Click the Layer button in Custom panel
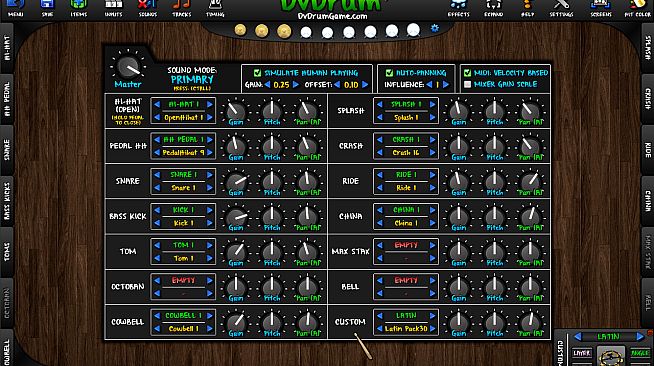The image size is (654, 366). tap(581, 353)
